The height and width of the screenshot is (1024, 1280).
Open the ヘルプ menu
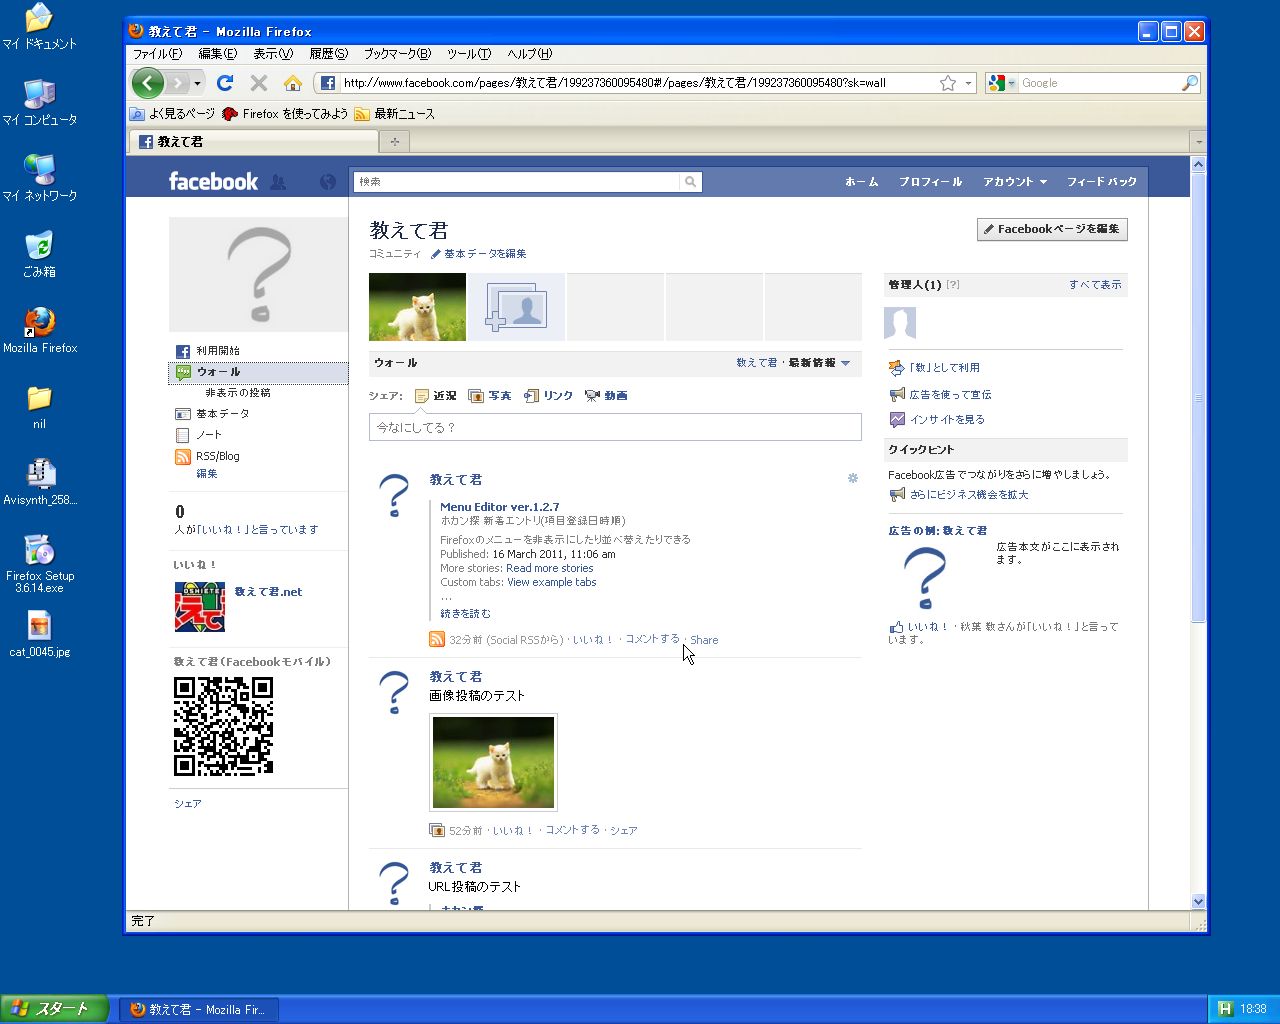click(529, 54)
